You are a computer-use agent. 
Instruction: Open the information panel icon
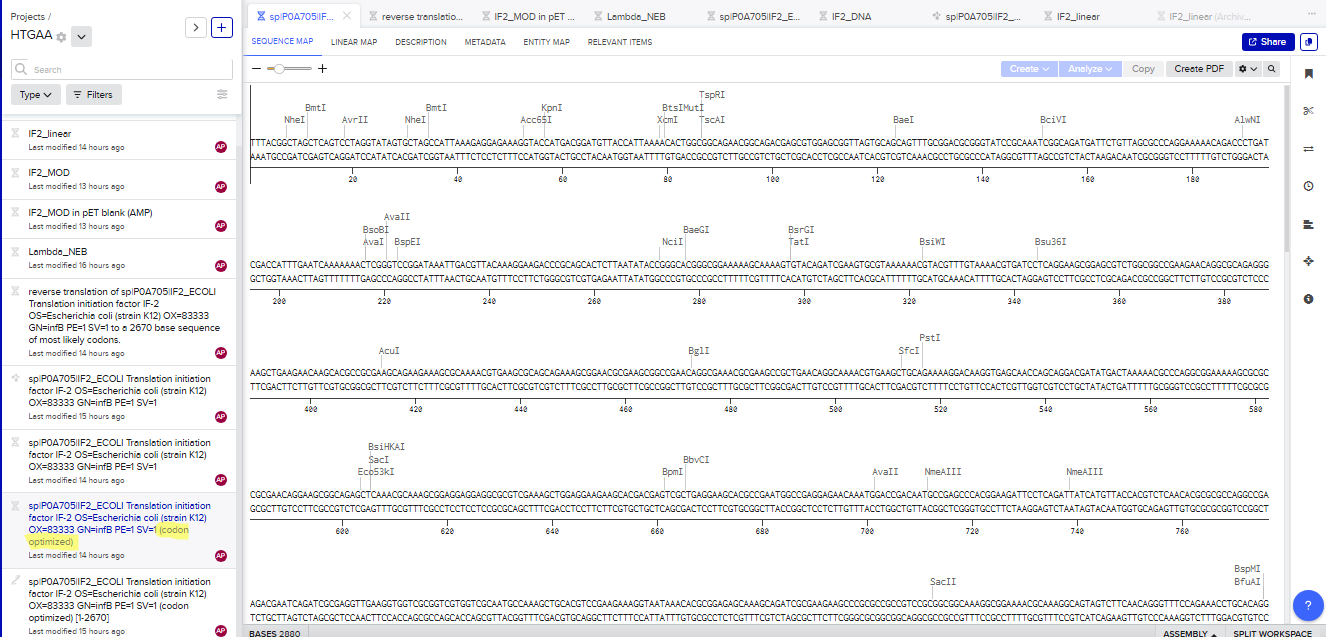pos(1308,299)
